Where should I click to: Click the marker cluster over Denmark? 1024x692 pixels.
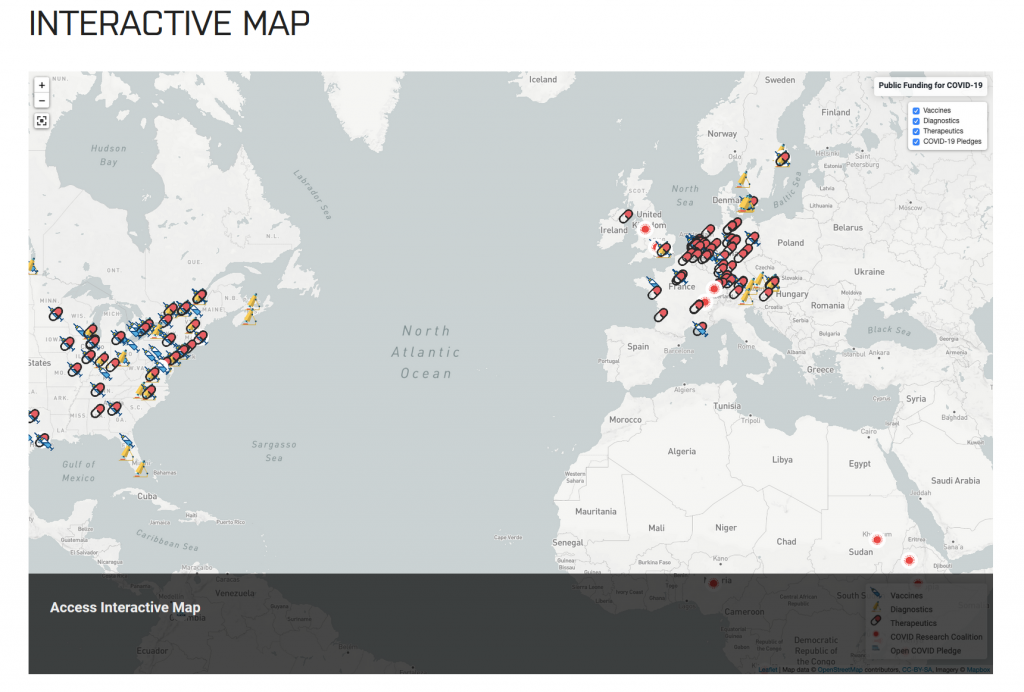pos(748,204)
